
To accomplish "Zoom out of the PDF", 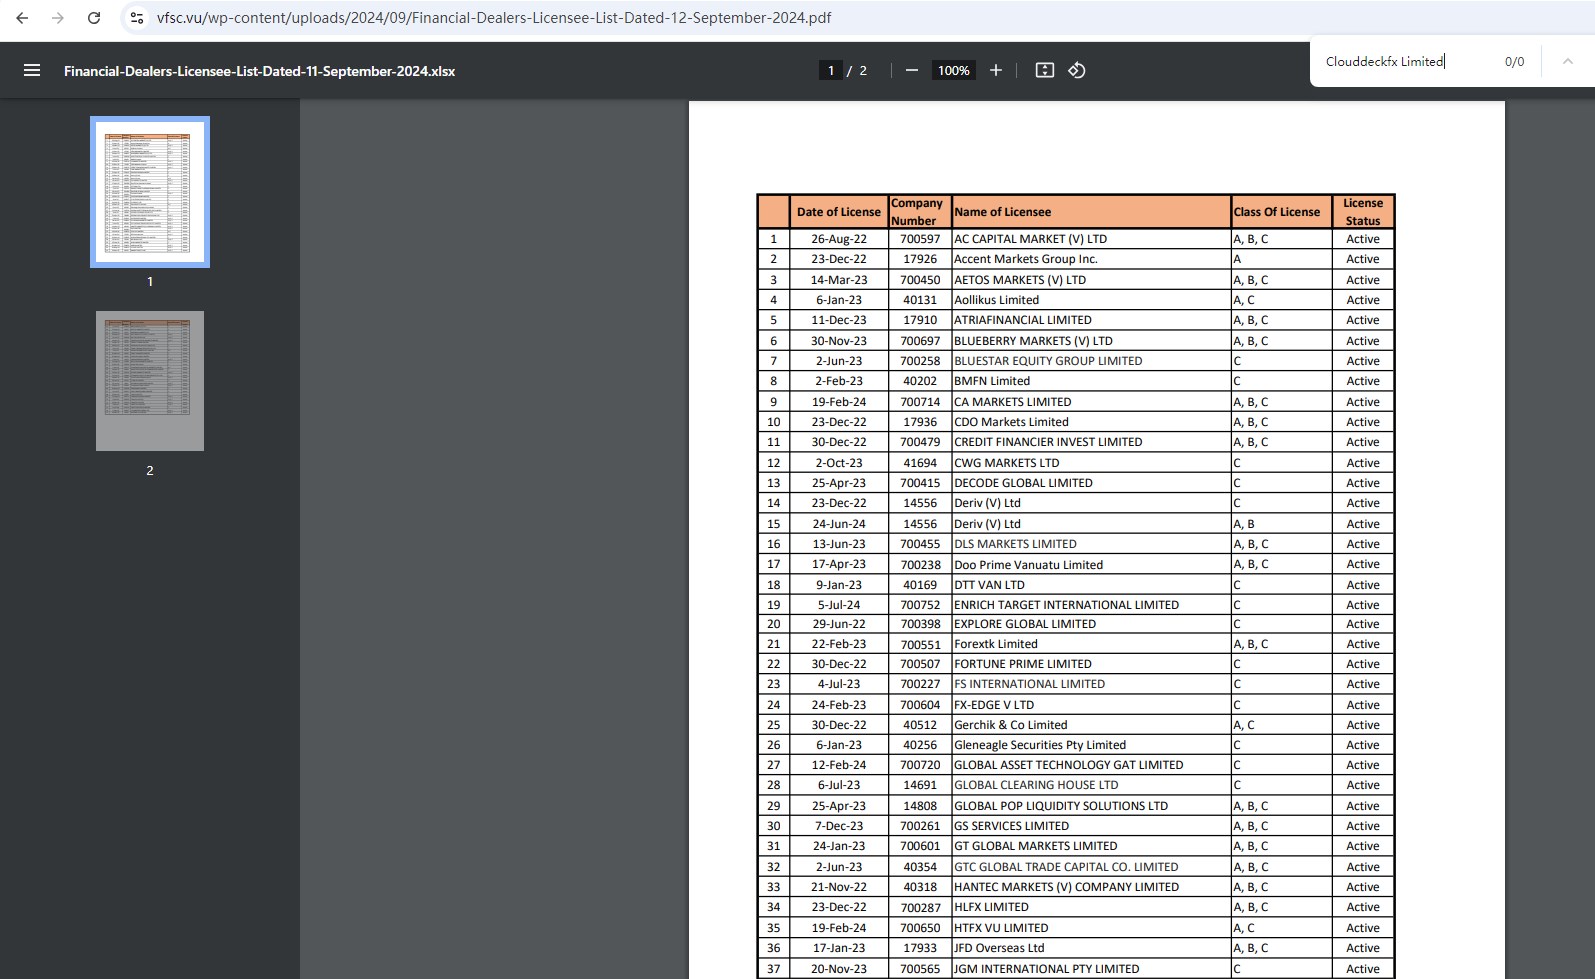I will [x=911, y=70].
